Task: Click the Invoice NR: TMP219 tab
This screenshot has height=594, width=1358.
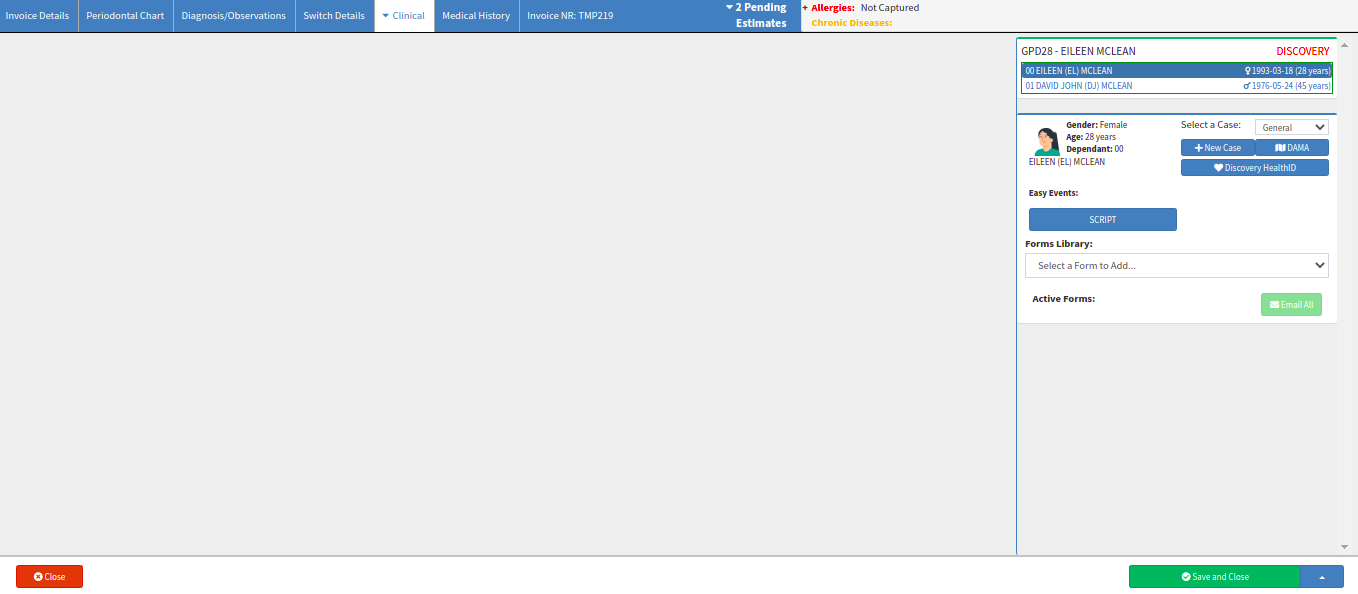Action: click(570, 16)
